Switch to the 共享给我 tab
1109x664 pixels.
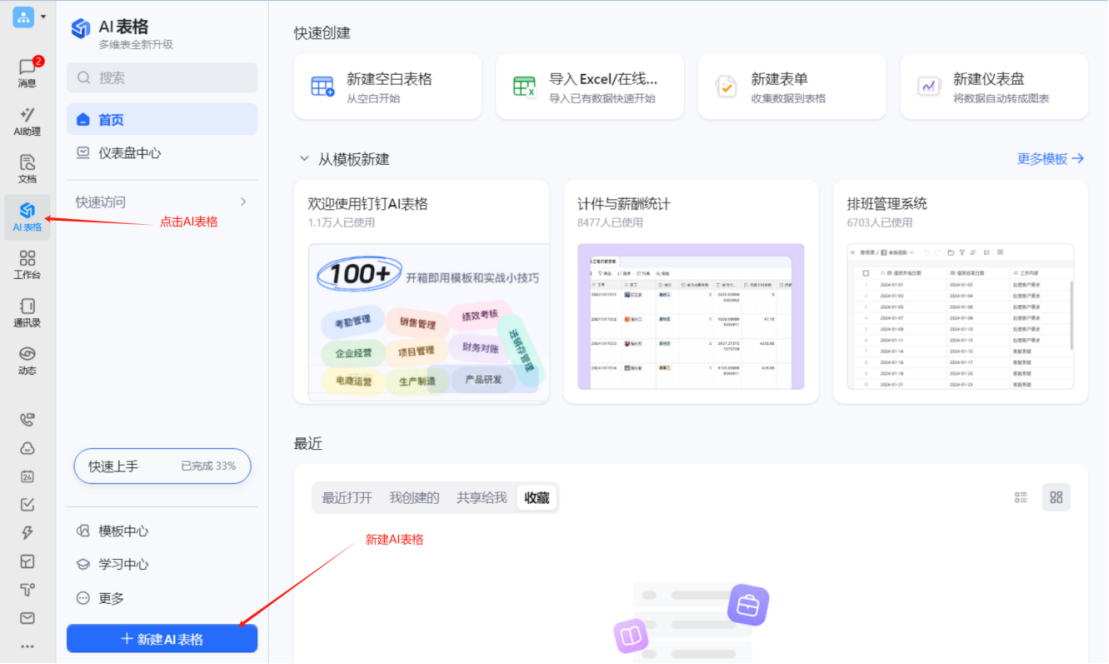click(x=482, y=498)
